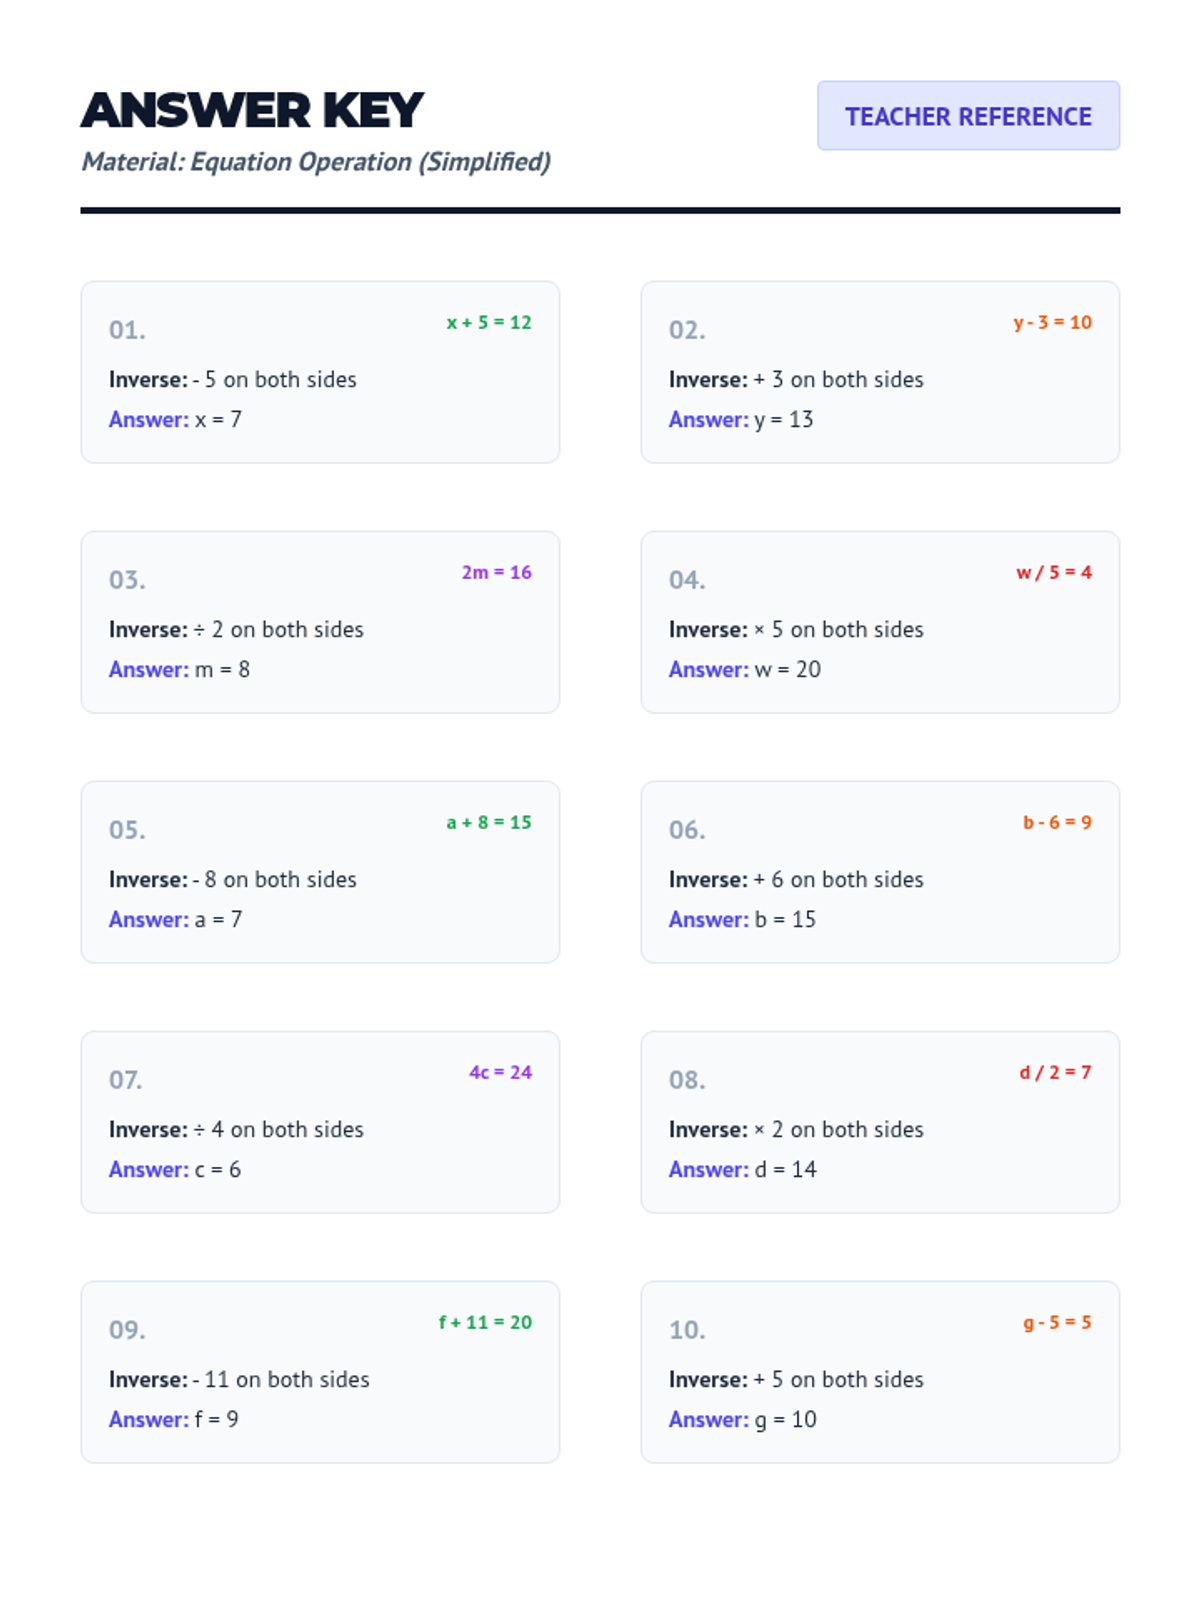The height and width of the screenshot is (1600, 1200).
Task: Click the 2m = 16 equation label
Action: coord(496,572)
